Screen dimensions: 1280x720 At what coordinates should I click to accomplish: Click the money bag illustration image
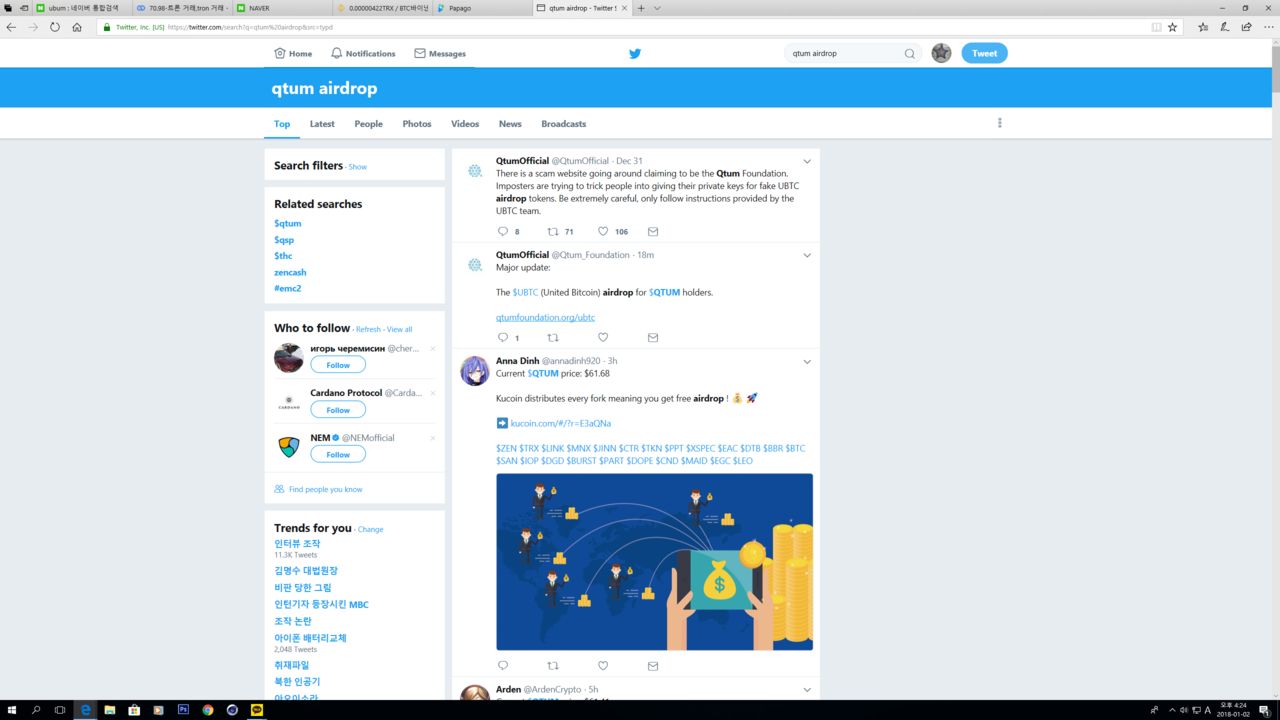(x=654, y=562)
